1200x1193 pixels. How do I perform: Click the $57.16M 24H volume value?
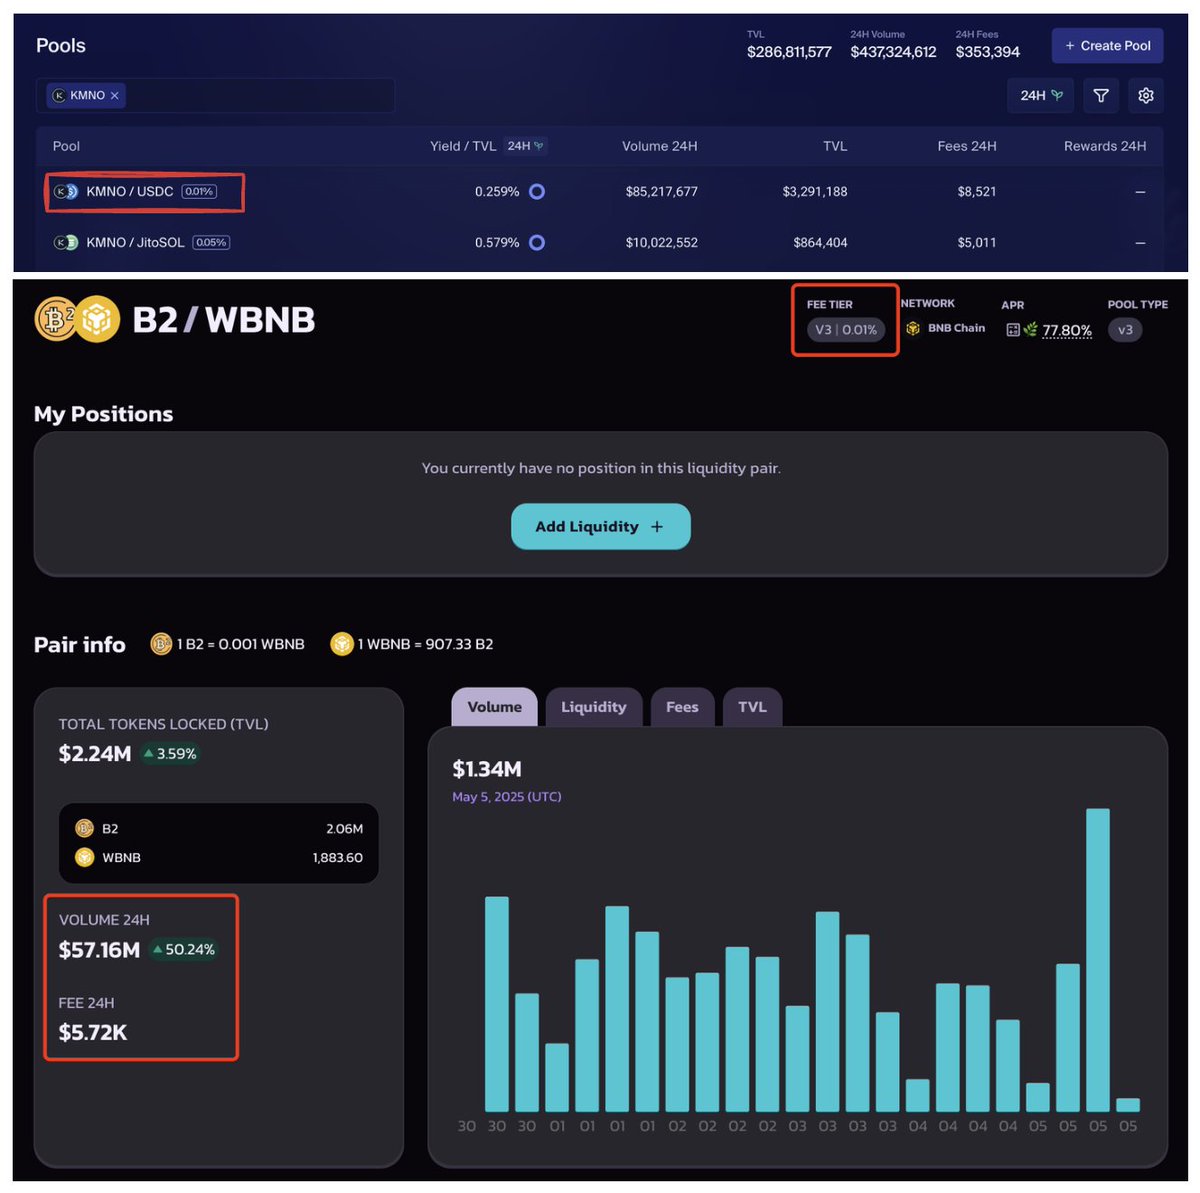pyautogui.click(x=99, y=950)
